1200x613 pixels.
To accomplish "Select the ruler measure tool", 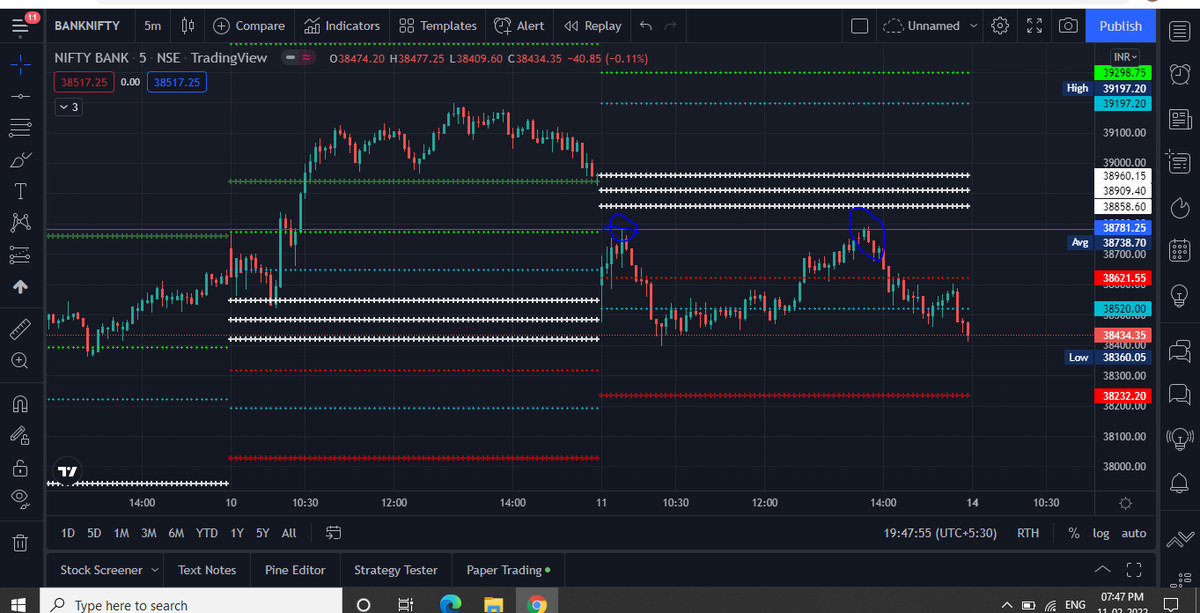I will pyautogui.click(x=19, y=327).
